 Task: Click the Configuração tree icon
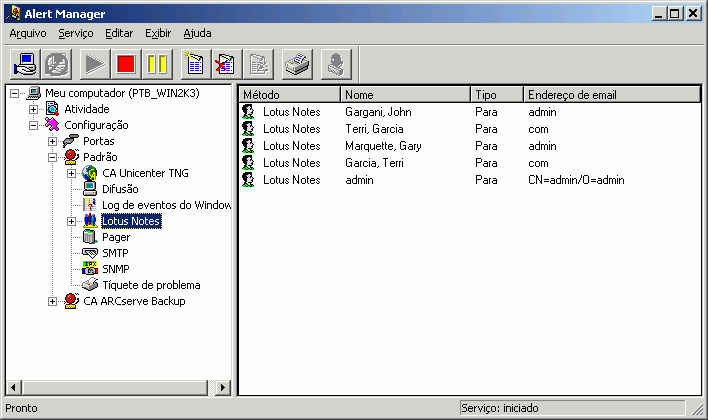click(52, 125)
